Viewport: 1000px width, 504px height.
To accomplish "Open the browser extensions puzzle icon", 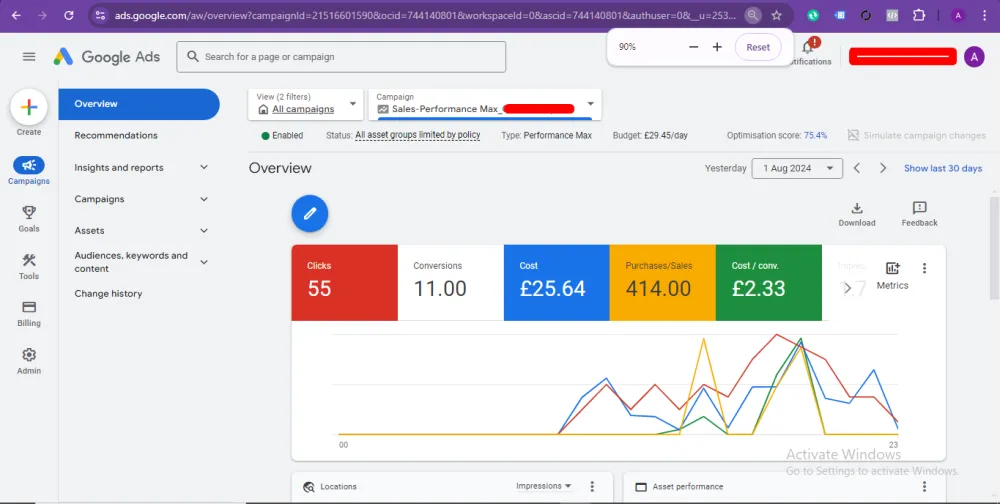I will (918, 15).
